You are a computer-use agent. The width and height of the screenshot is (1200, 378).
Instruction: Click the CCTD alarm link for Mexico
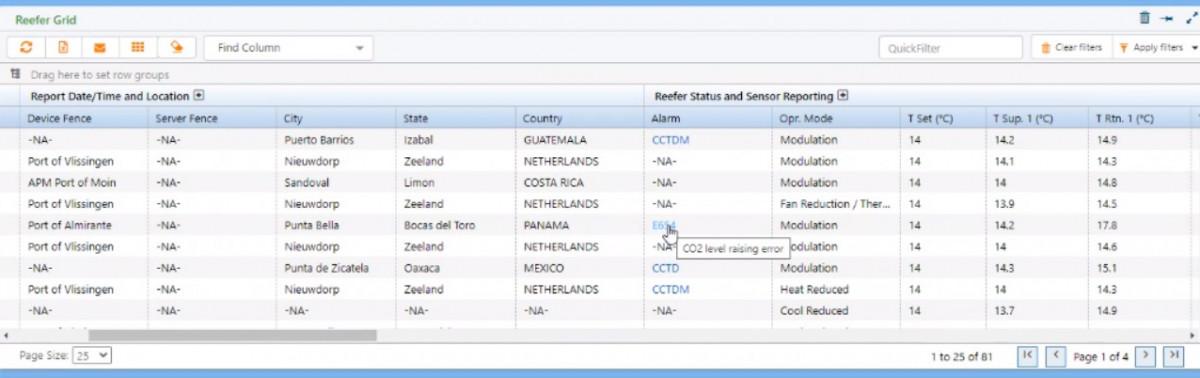point(666,268)
